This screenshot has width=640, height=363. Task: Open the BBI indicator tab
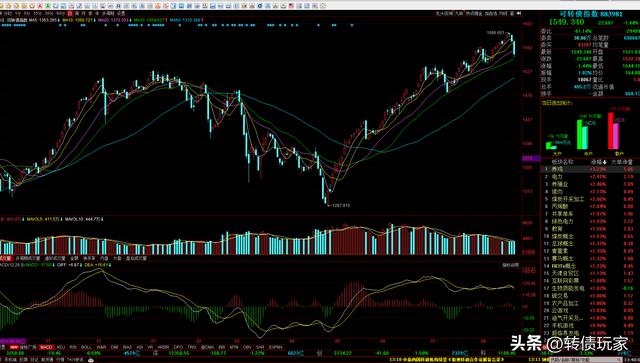222,347
